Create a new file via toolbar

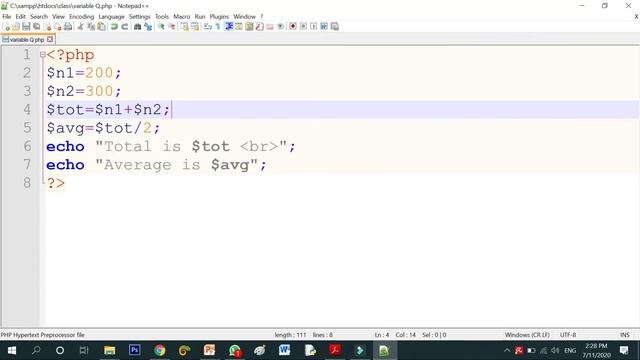tap(6, 27)
